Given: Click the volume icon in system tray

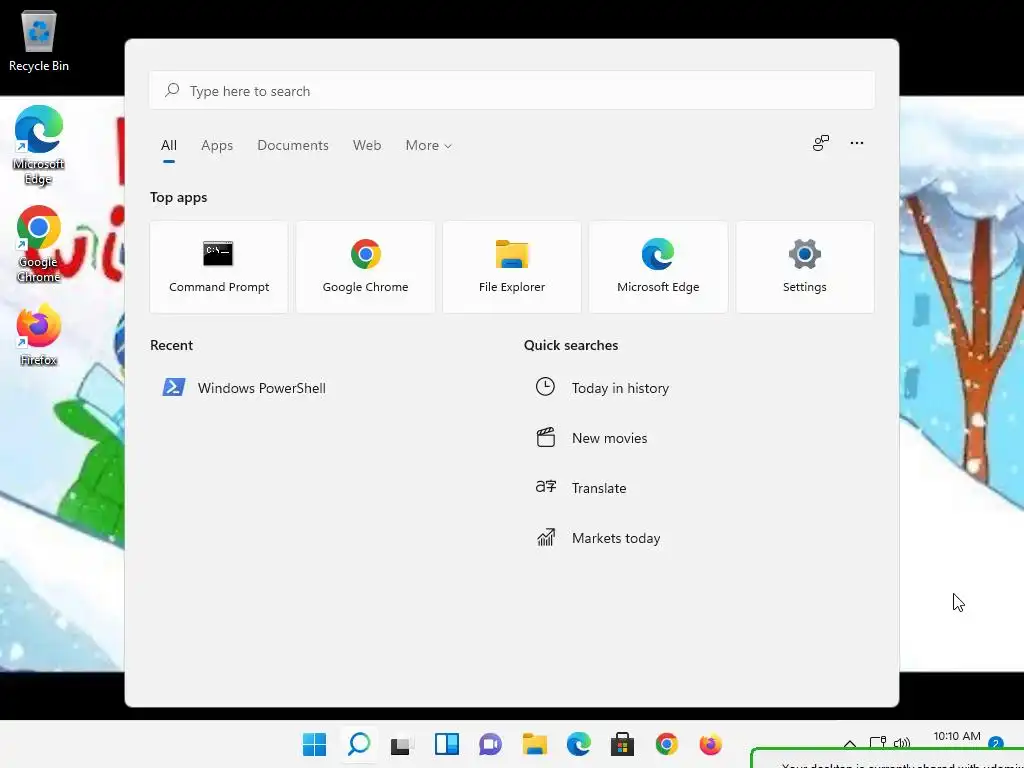Looking at the screenshot, I should pos(902,743).
